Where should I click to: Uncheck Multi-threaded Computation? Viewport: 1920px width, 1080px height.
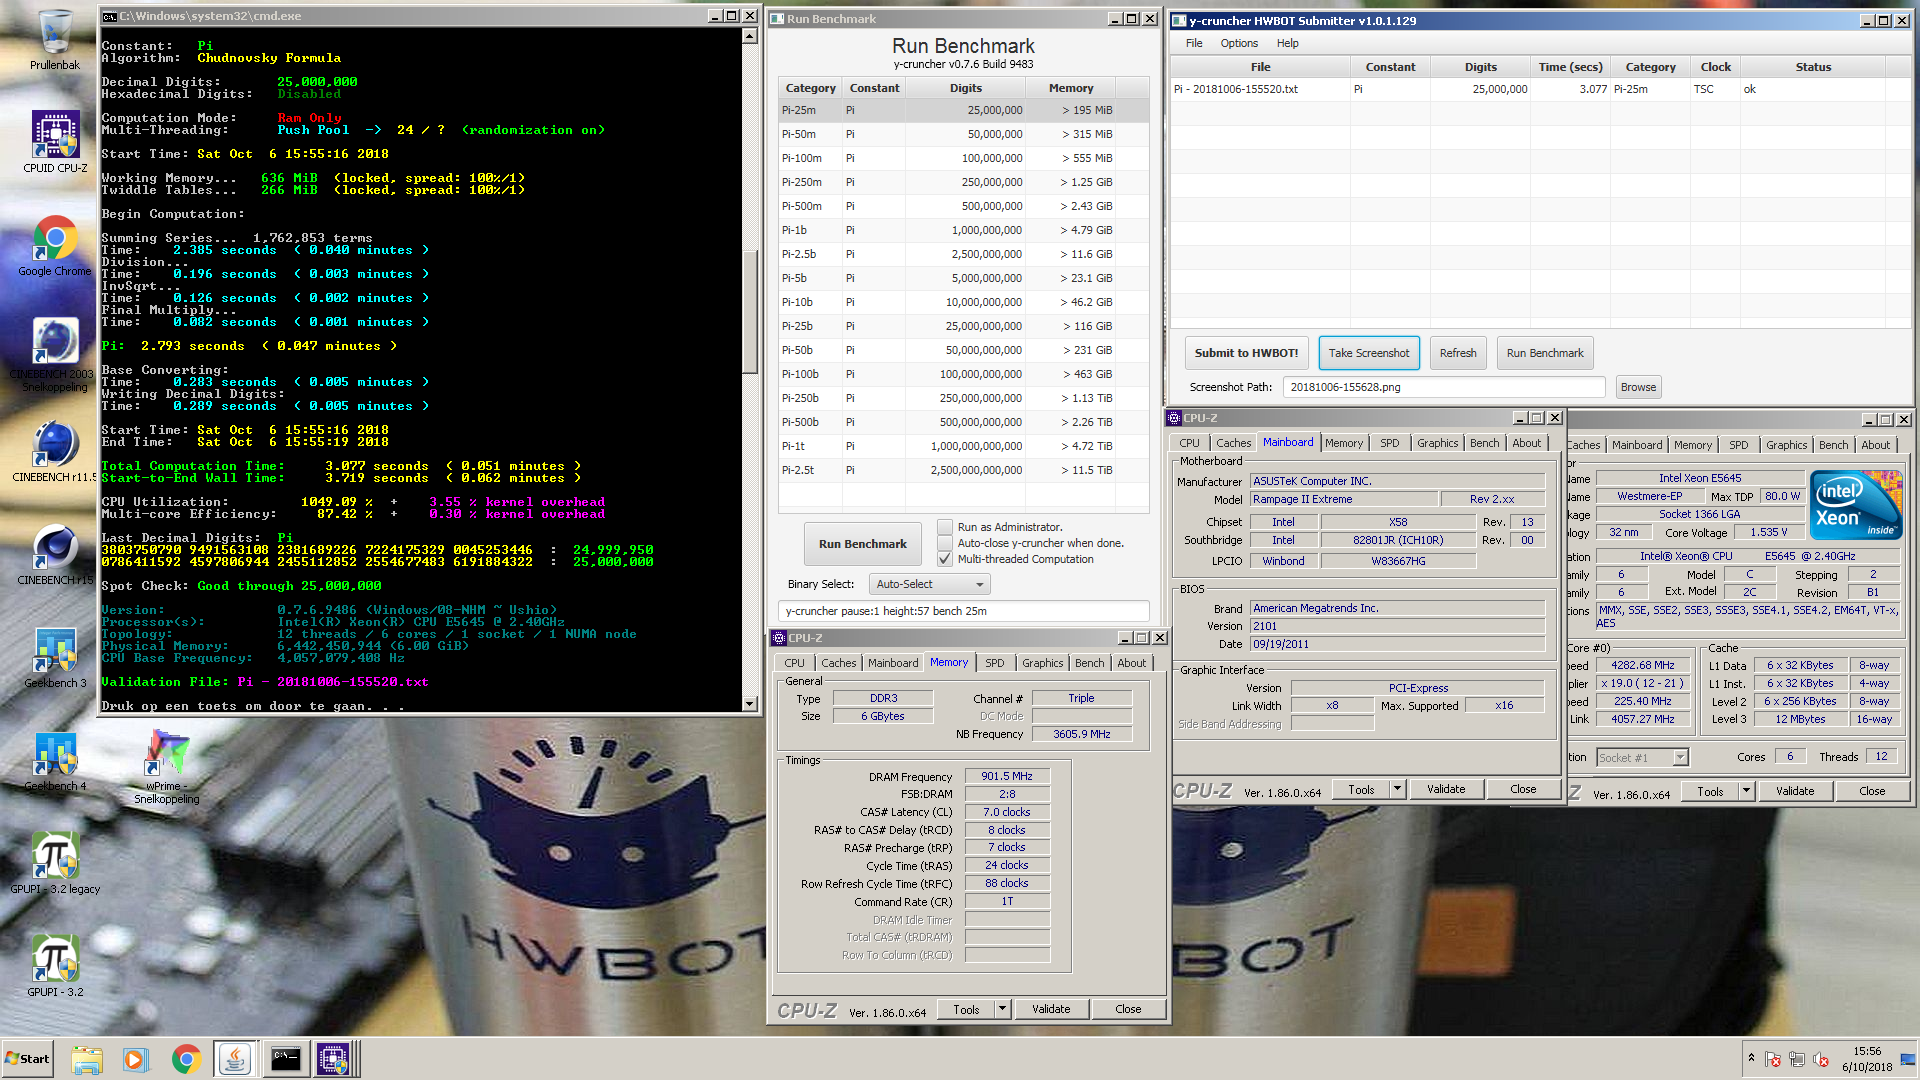coord(944,559)
